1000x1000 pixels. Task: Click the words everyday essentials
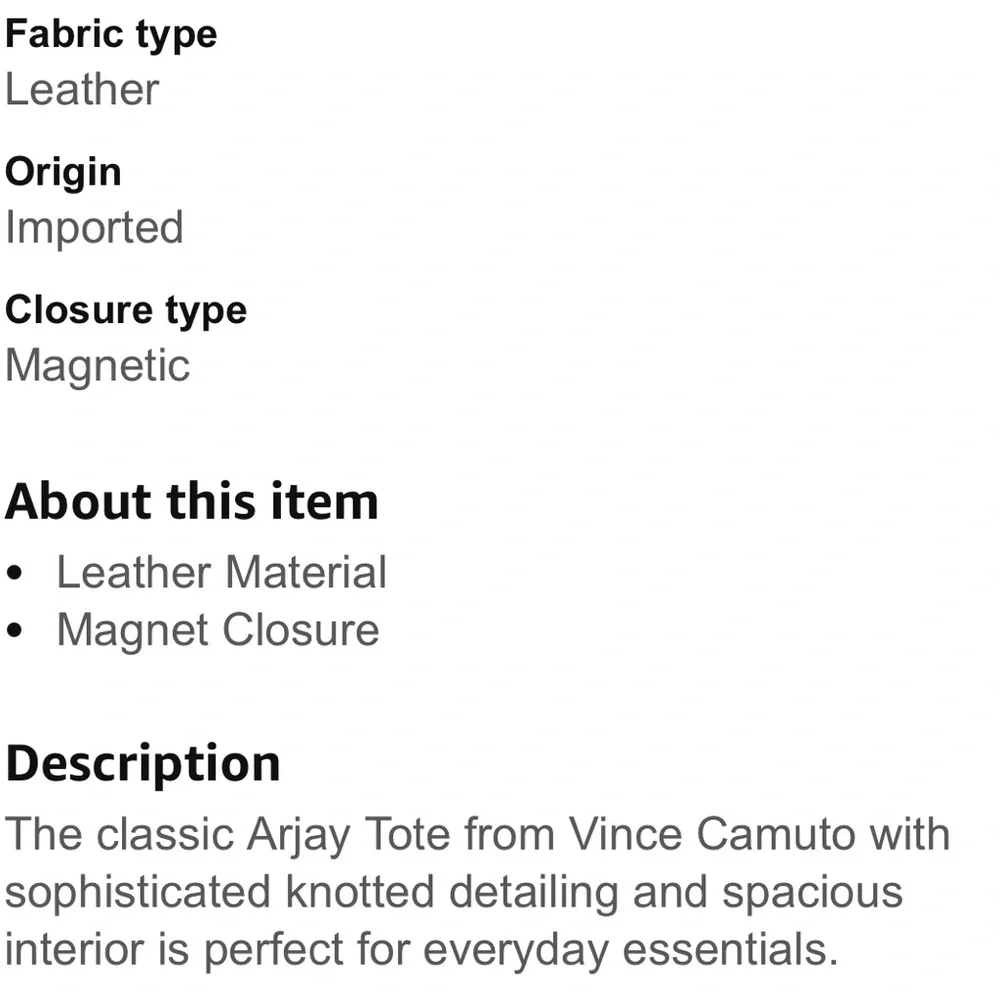point(630,949)
